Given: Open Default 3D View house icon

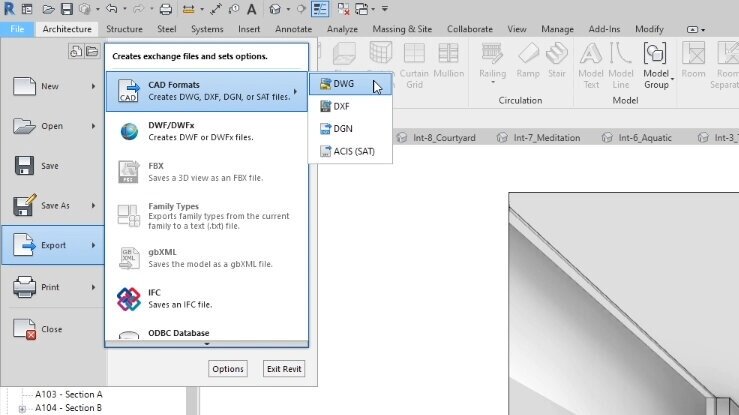Looking at the screenshot, I should [275, 9].
